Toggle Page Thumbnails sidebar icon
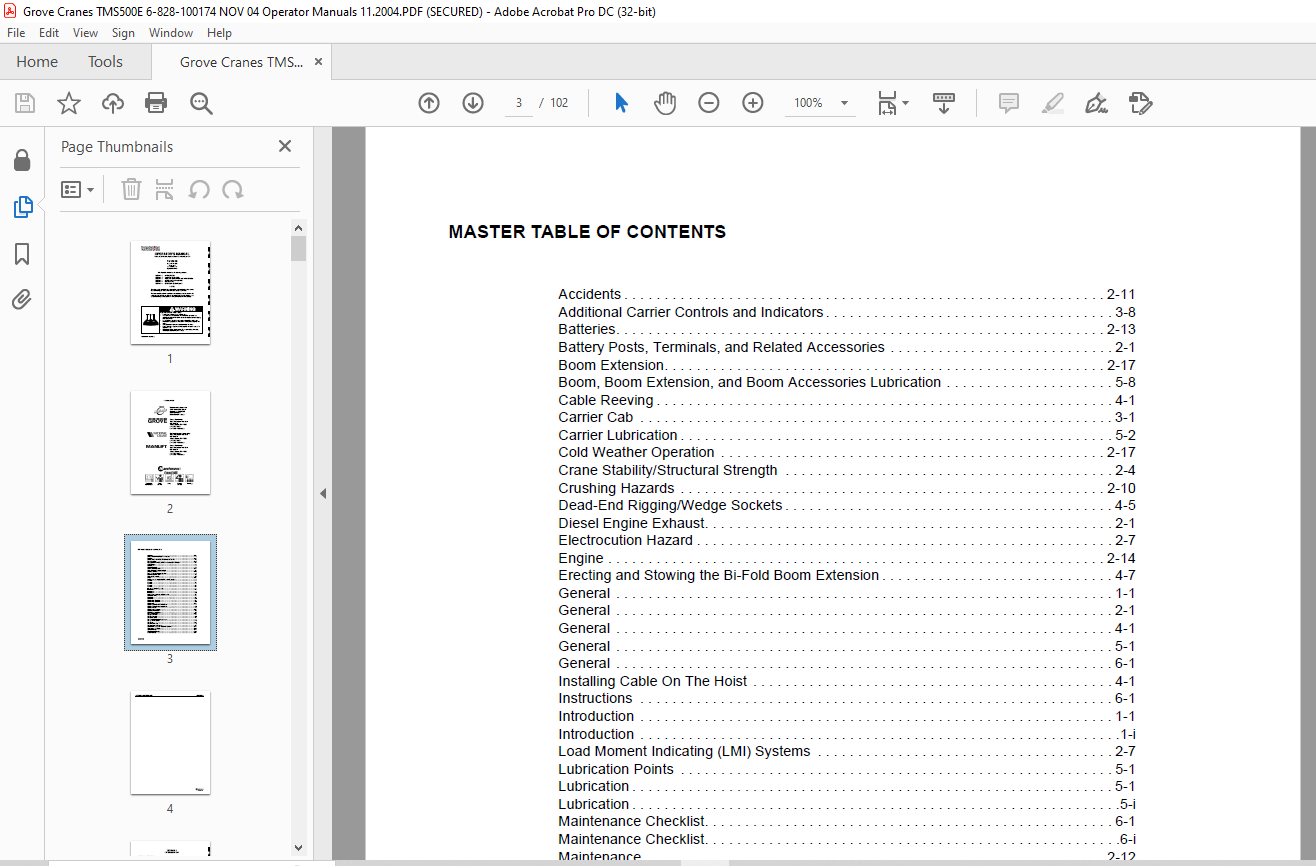Image resolution: width=1316 pixels, height=866 pixels. tap(22, 207)
